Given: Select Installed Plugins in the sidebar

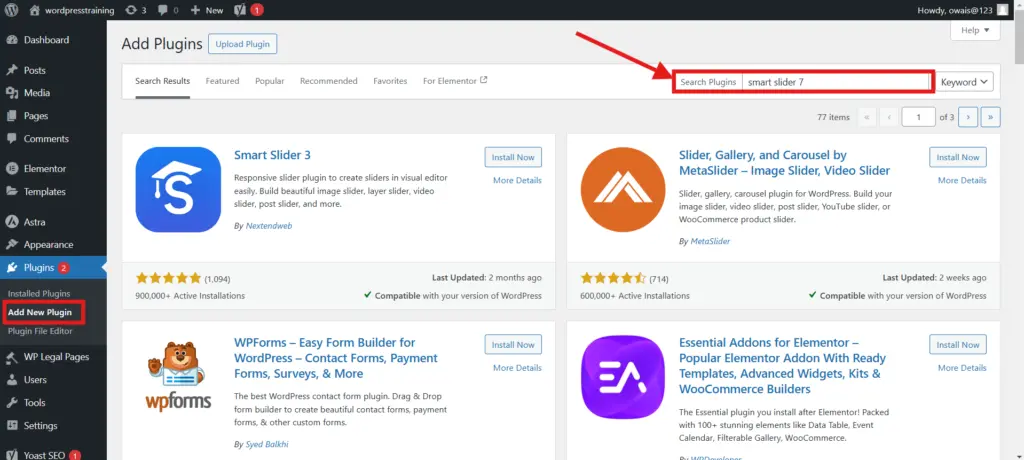Looking at the screenshot, I should point(39,294).
